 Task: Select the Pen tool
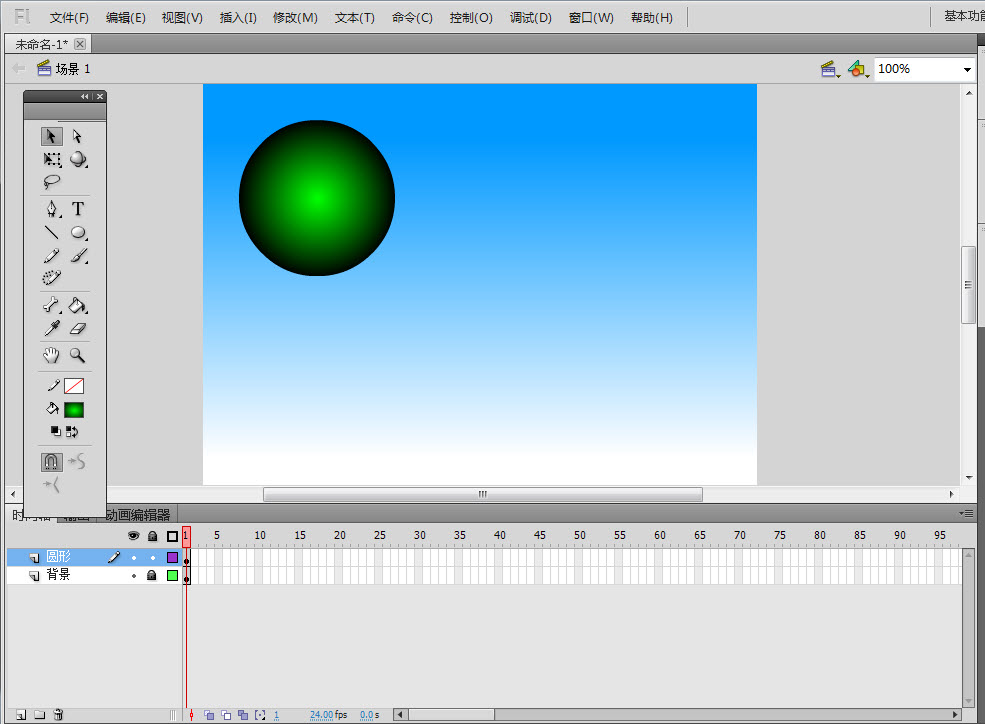(52, 208)
